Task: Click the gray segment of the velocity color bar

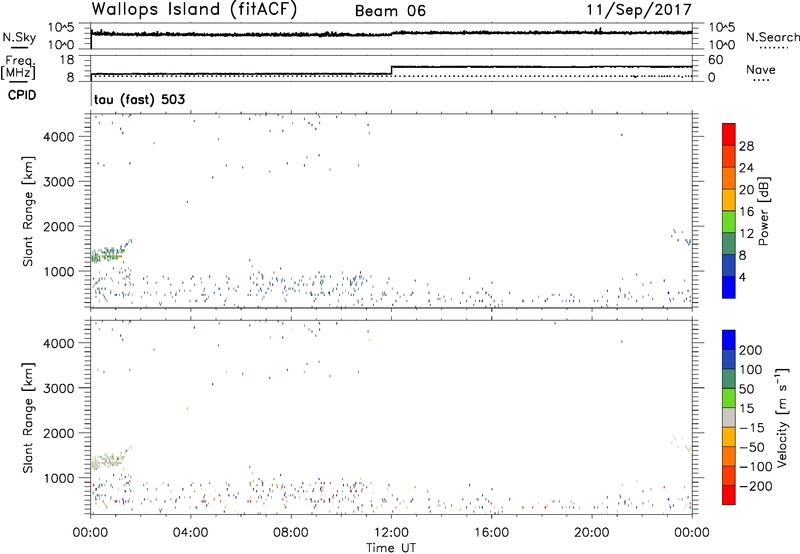Action: click(729, 418)
